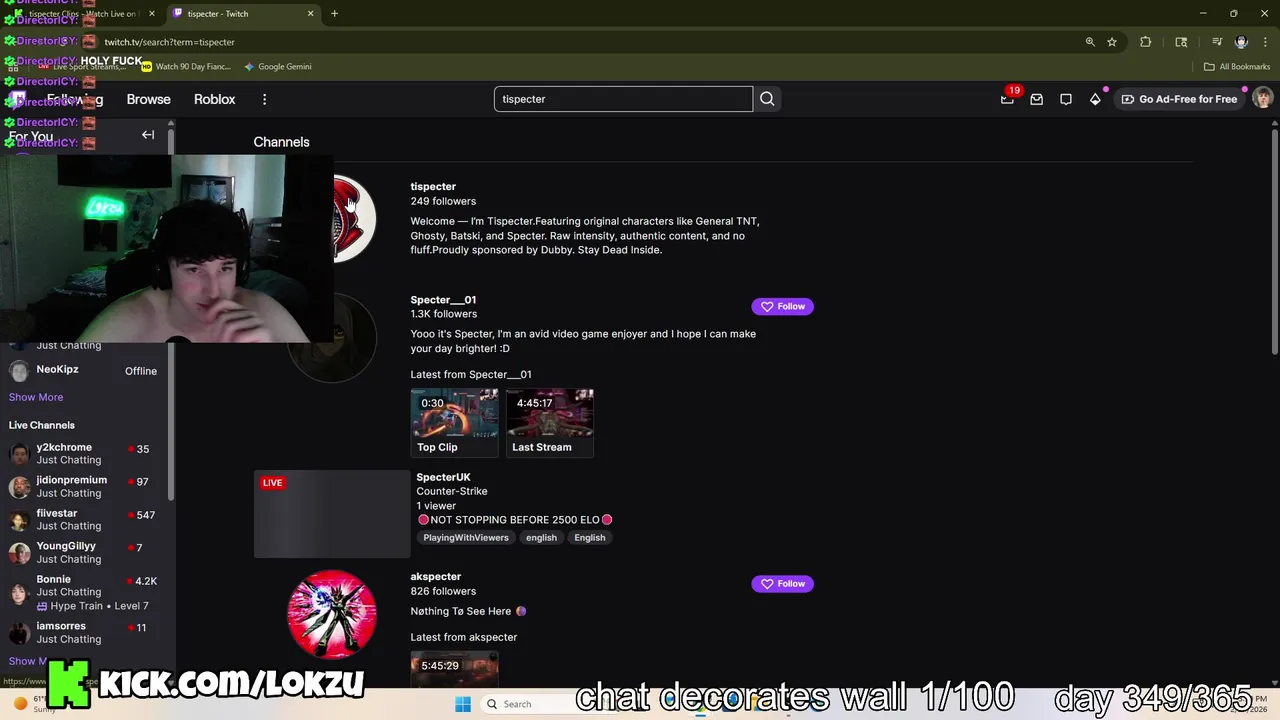Click the browser zoom magnifier icon

[x=1090, y=42]
